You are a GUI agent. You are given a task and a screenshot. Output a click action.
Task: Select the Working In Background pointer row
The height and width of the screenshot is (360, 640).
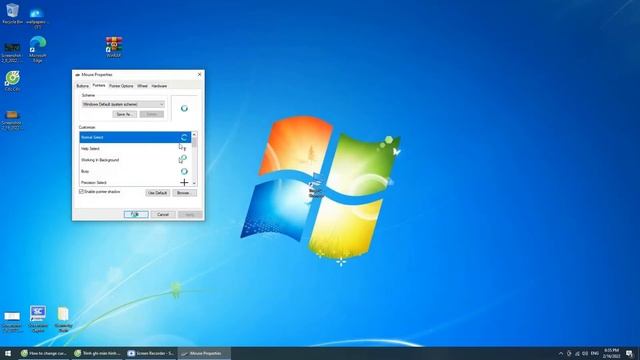pyautogui.click(x=135, y=160)
